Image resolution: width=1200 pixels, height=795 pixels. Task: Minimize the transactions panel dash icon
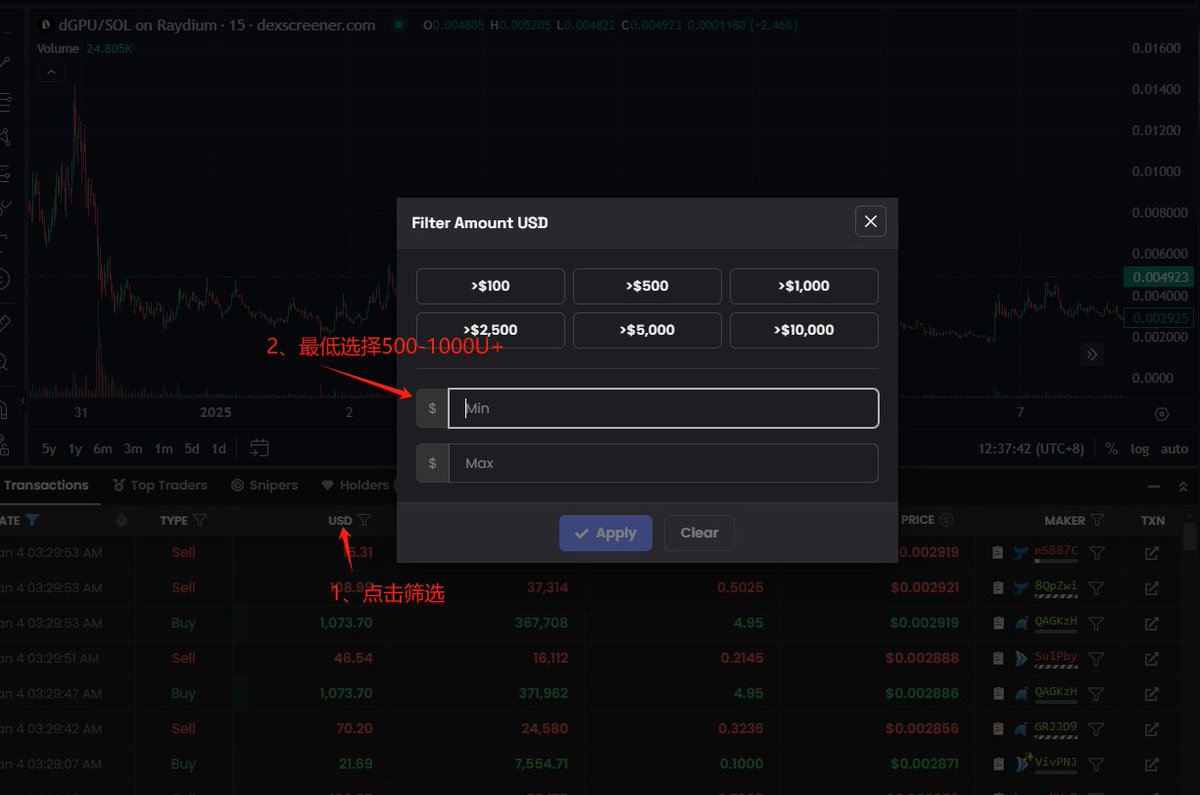point(1155,486)
